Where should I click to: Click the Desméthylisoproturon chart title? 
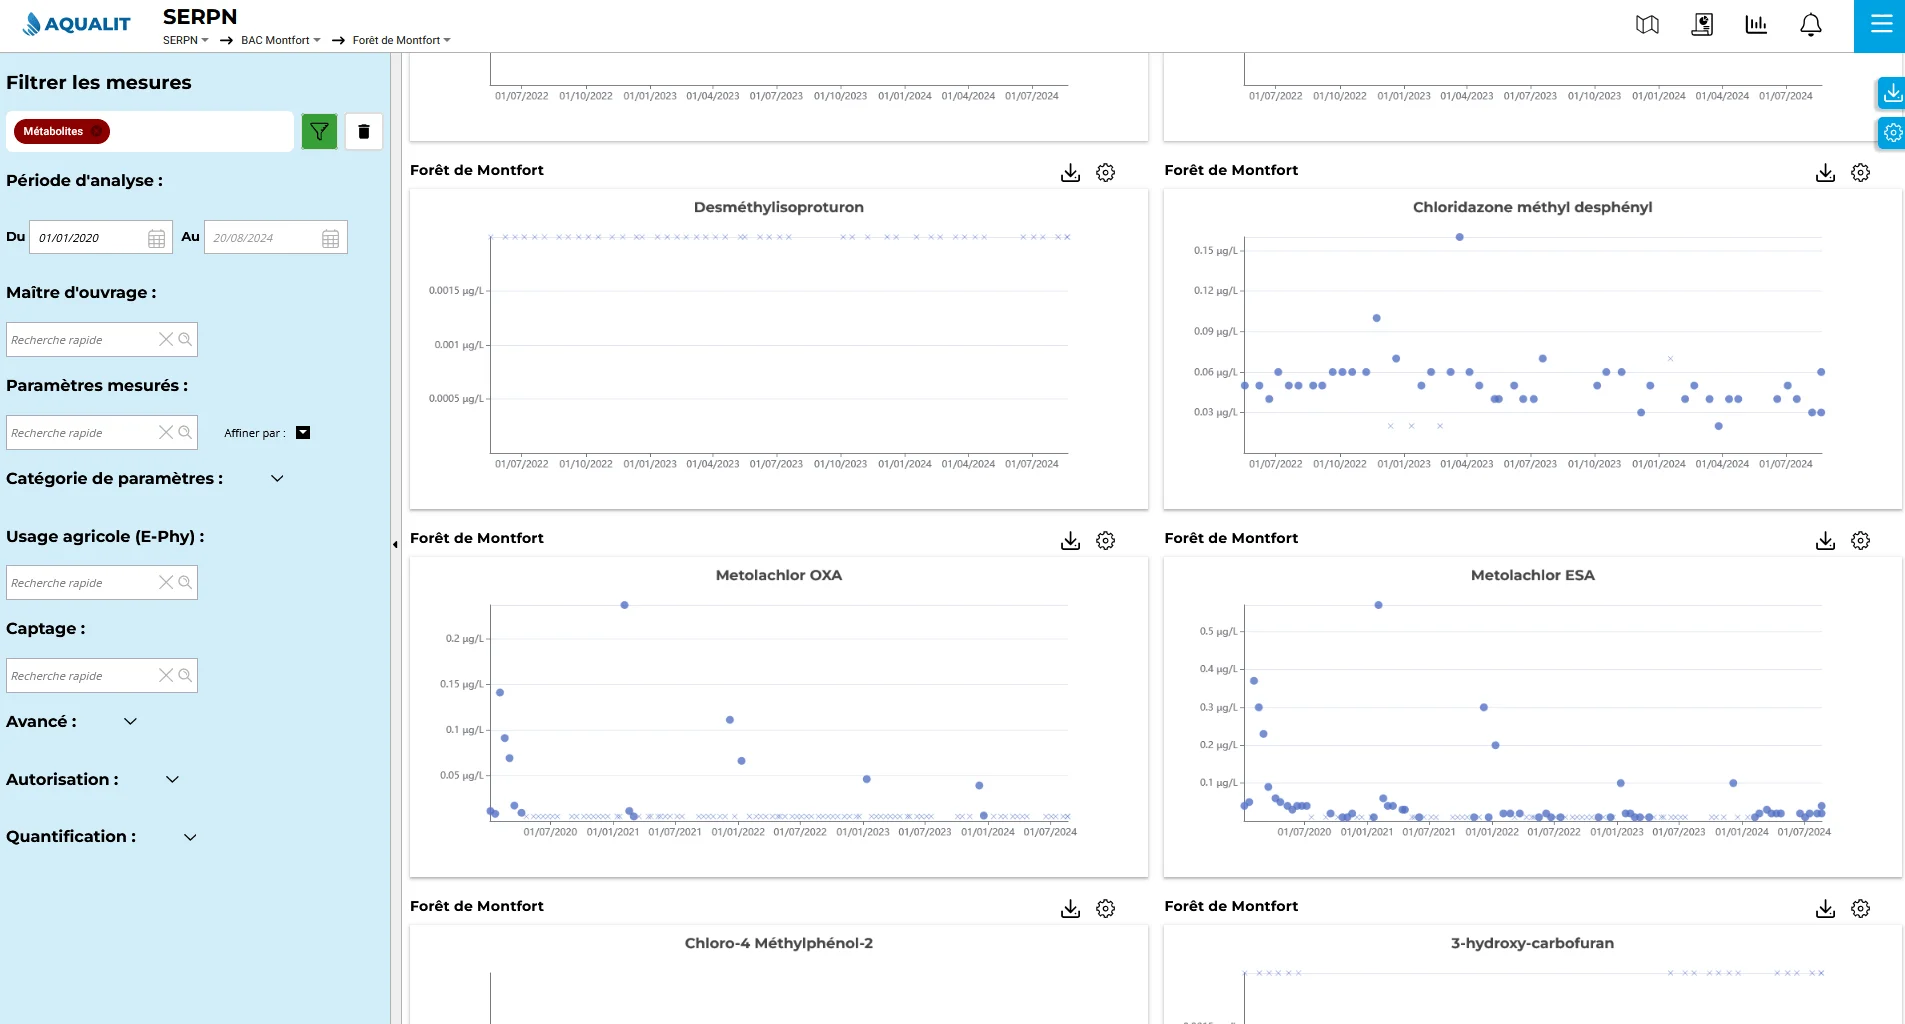coord(779,207)
